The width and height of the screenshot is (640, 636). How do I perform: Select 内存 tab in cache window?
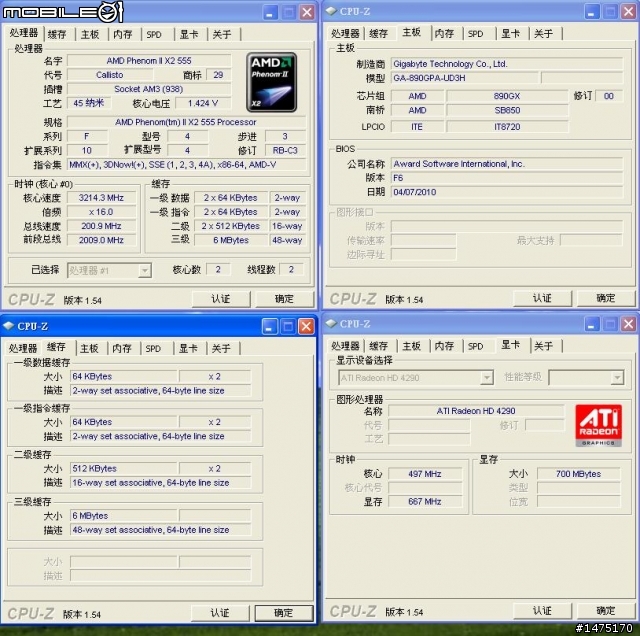pyautogui.click(x=122, y=348)
